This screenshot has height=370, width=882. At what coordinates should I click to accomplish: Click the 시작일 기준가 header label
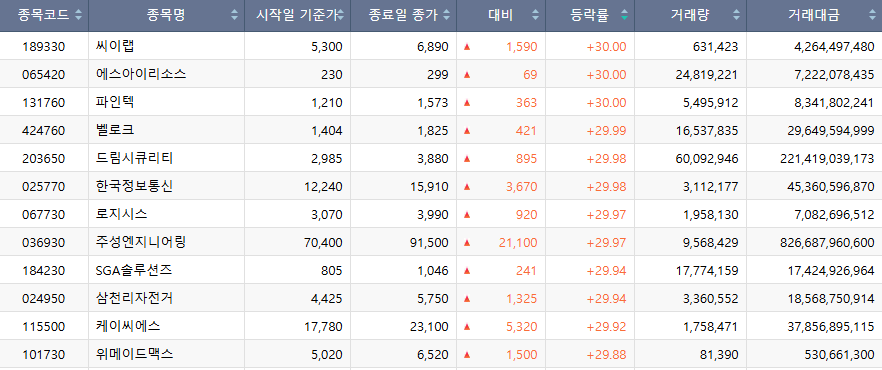click(296, 16)
